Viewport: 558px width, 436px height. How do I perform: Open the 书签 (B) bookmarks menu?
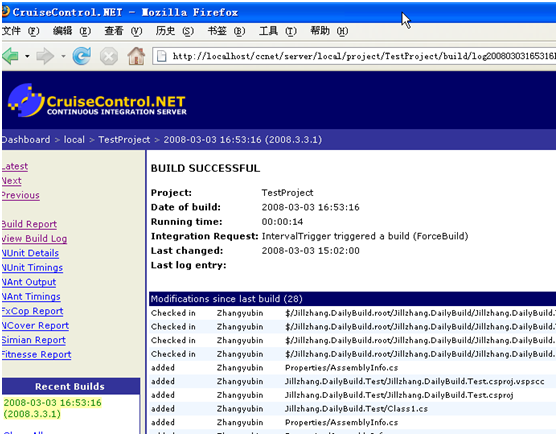[226, 31]
